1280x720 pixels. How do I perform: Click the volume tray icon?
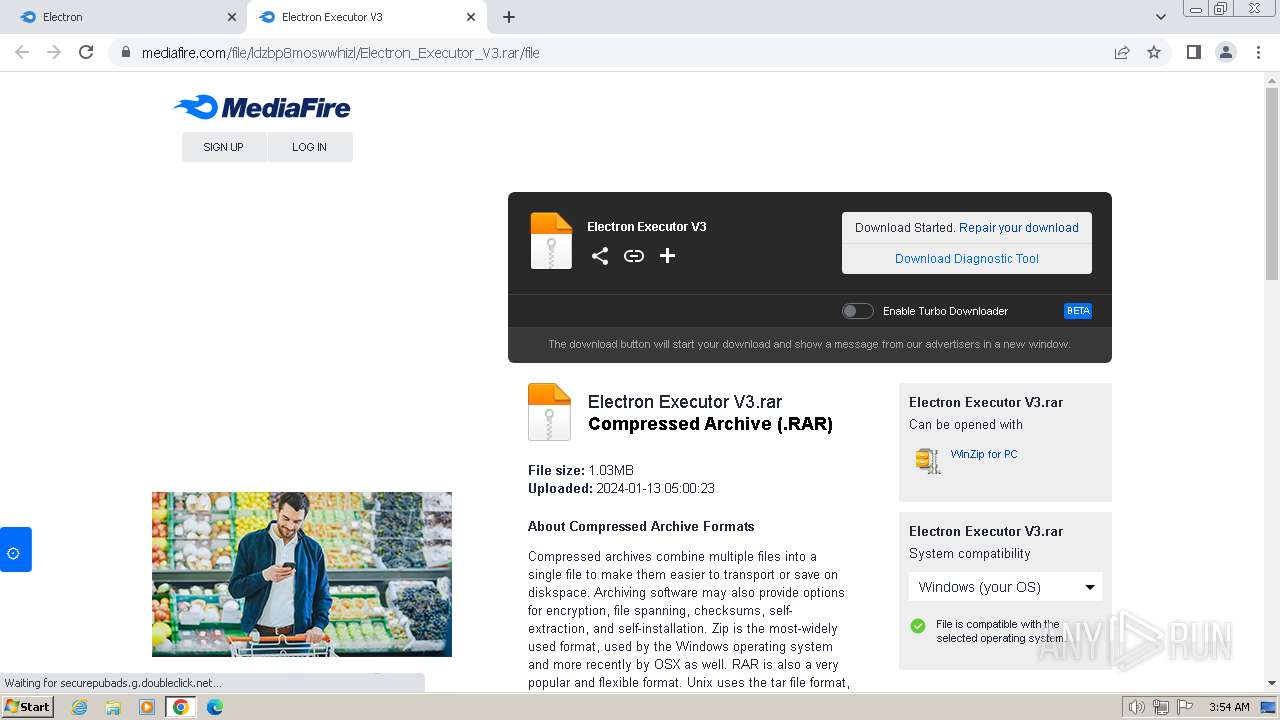pos(1136,707)
